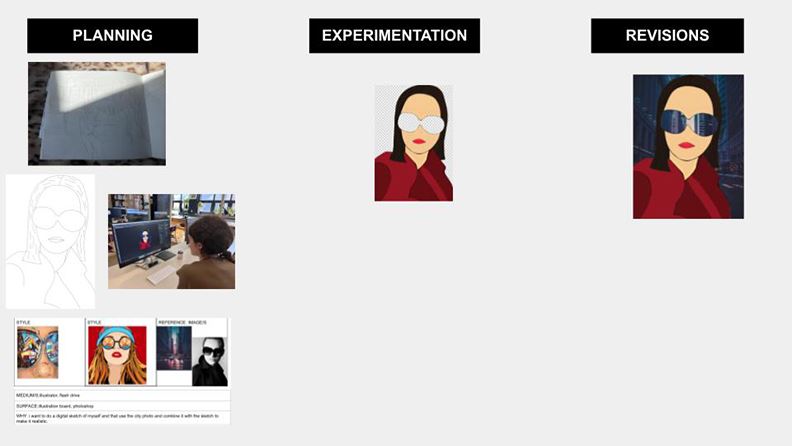The width and height of the screenshot is (792, 446).
Task: Click the second STYLE label in table
Action: point(94,322)
